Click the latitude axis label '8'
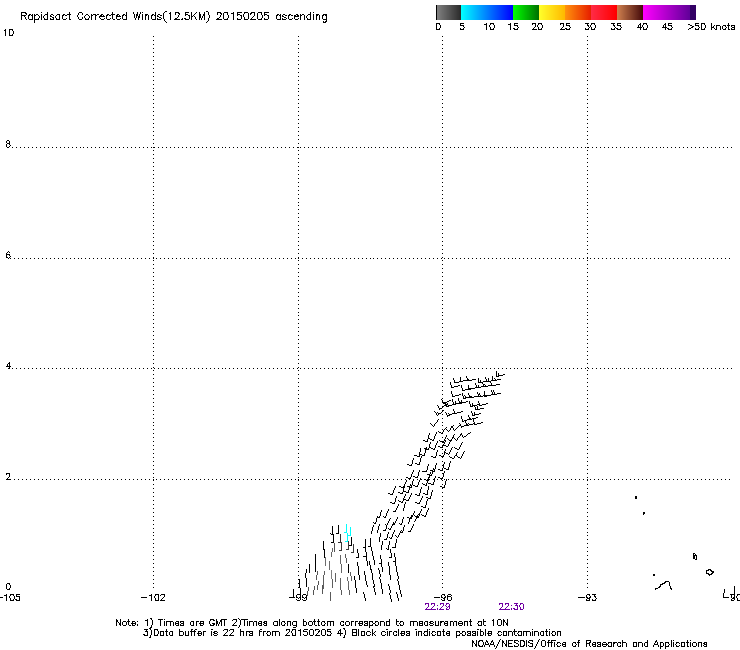The height and width of the screenshot is (650, 740). pyautogui.click(x=8, y=144)
